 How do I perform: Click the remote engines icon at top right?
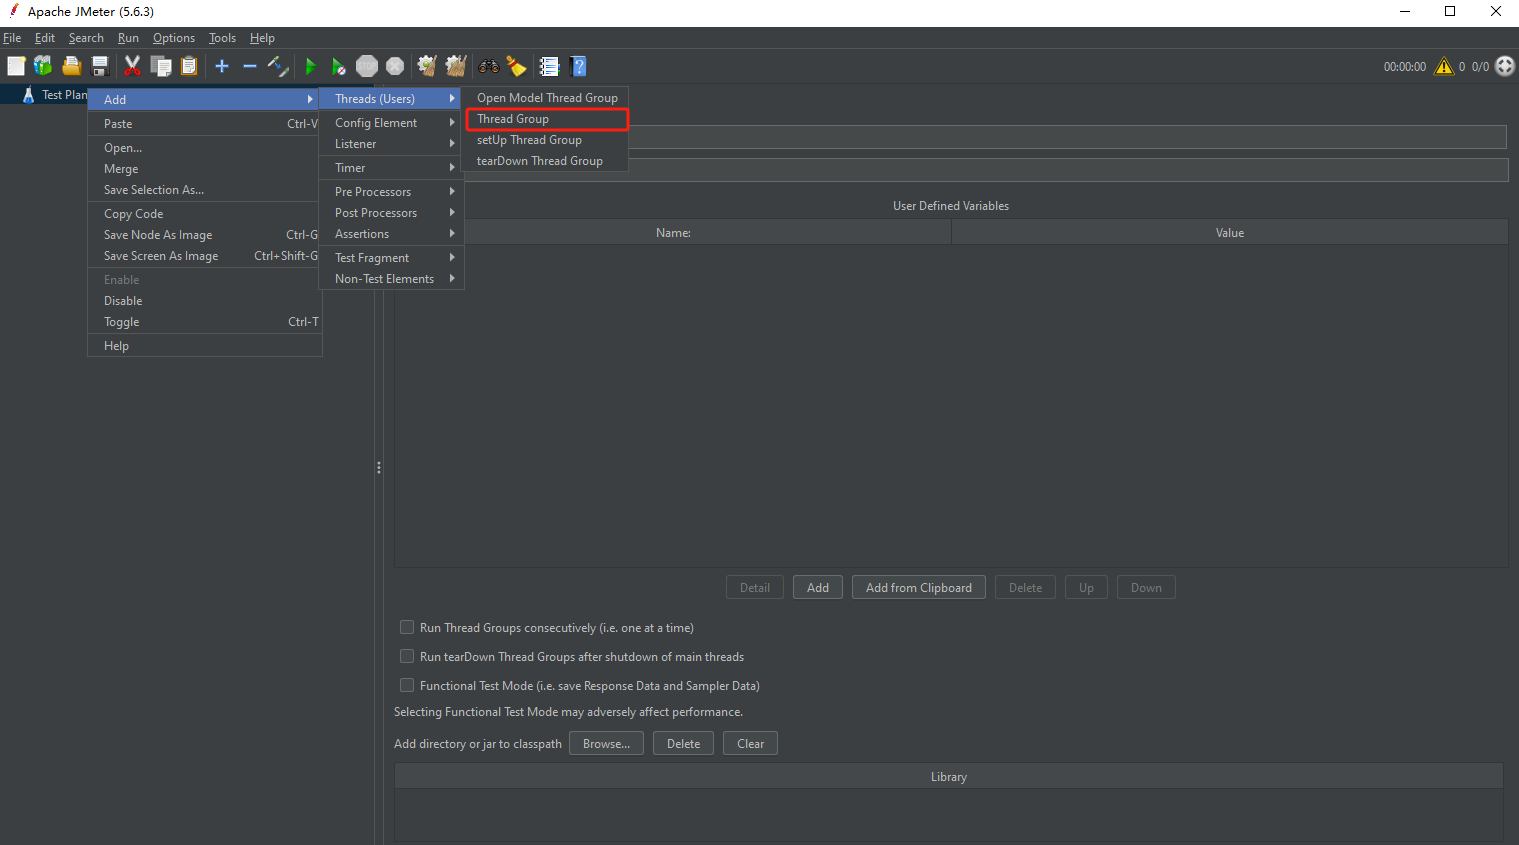click(1505, 66)
